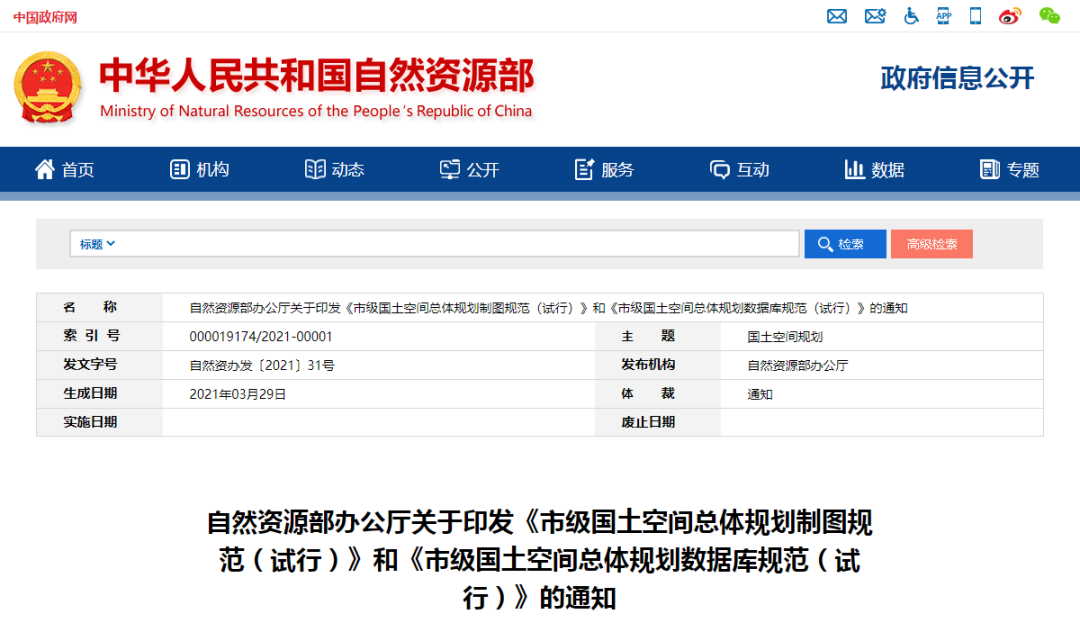Viewport: 1080px width, 623px height.
Task: Open the 服务 menu item
Action: pos(617,170)
